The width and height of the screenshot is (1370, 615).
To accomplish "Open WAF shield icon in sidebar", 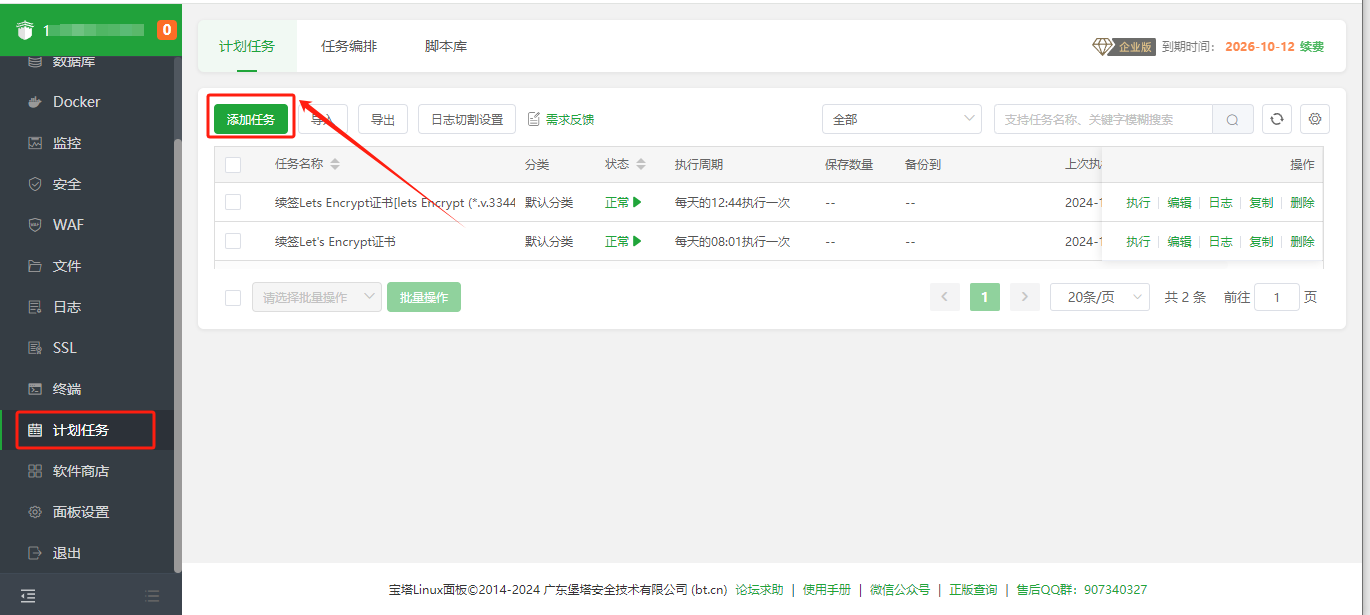I will point(35,225).
